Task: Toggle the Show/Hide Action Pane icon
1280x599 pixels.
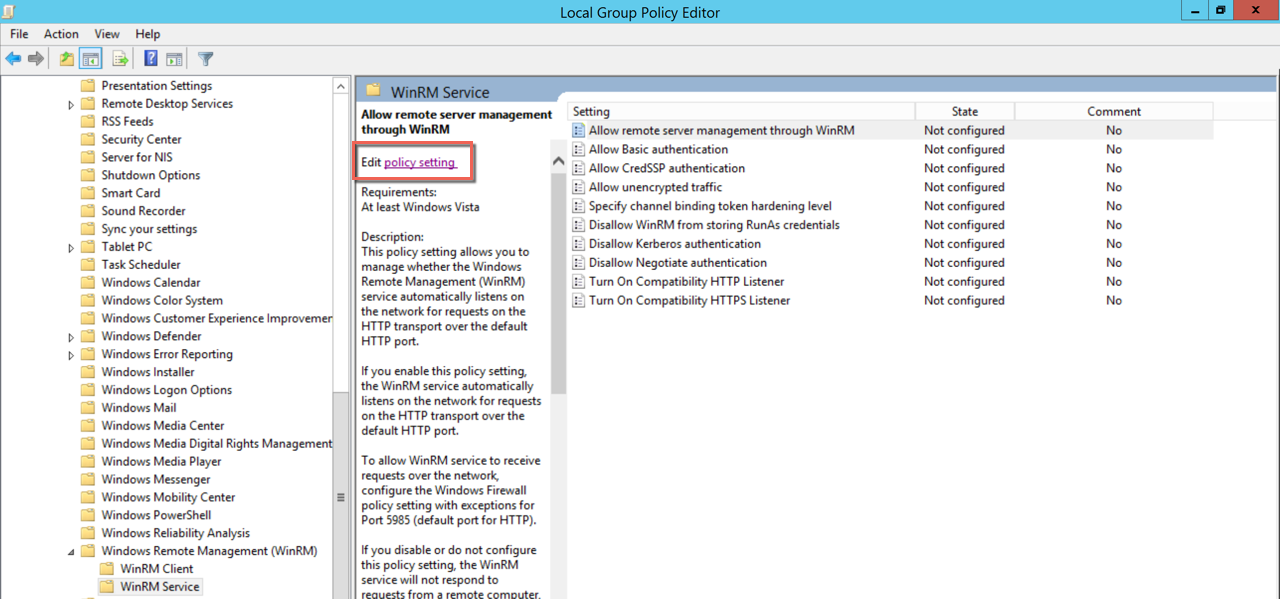Action: pos(174,58)
